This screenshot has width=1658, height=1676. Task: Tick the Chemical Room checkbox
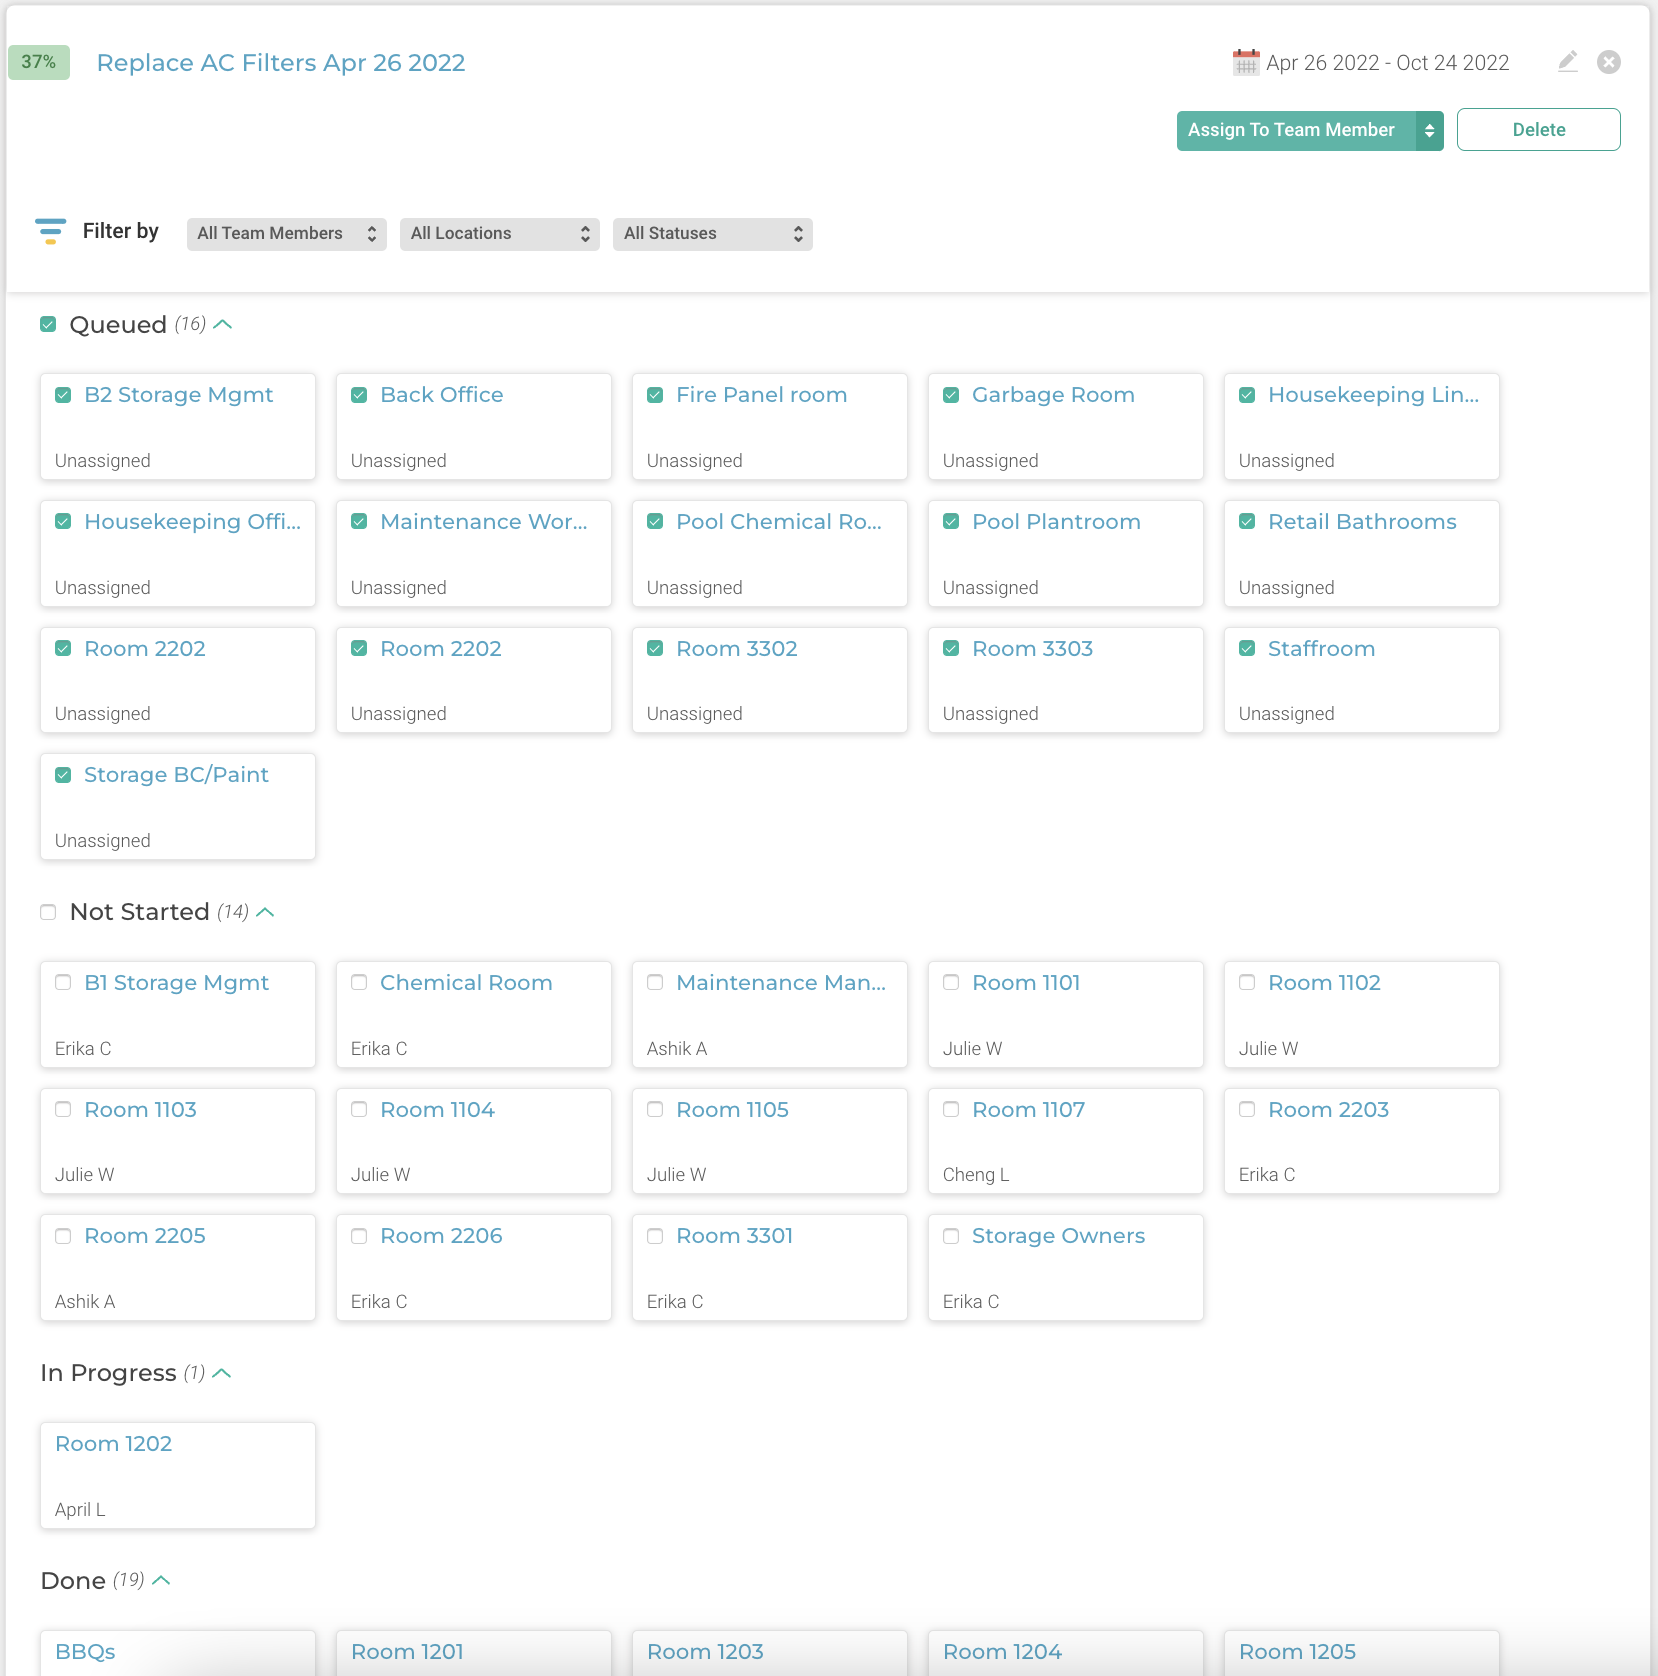[x=359, y=982]
